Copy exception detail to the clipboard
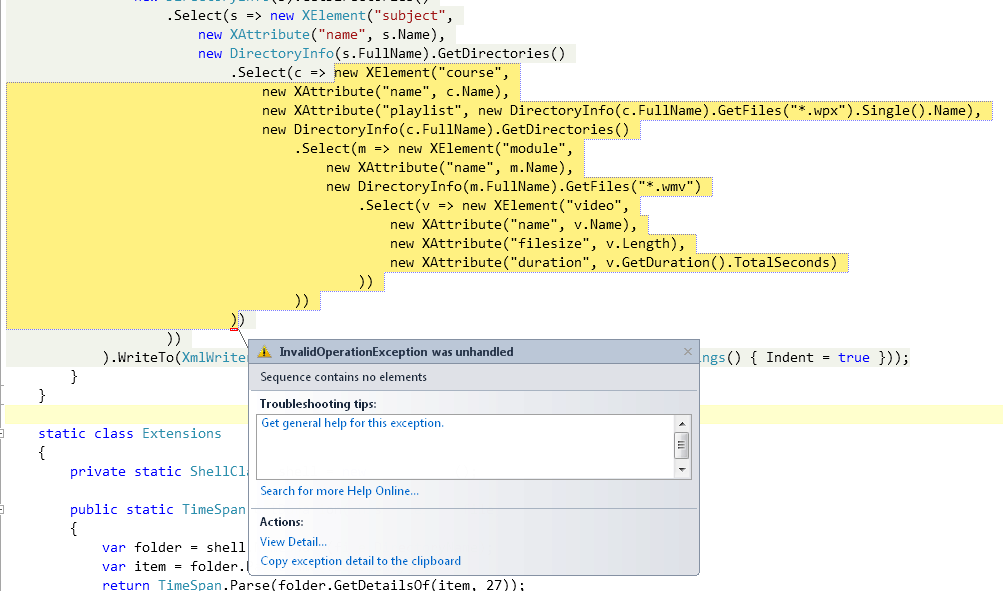The height and width of the screenshot is (591, 1003). [x=360, y=561]
